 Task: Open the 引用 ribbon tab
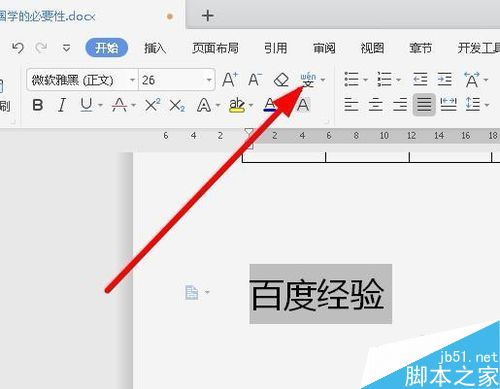click(275, 48)
